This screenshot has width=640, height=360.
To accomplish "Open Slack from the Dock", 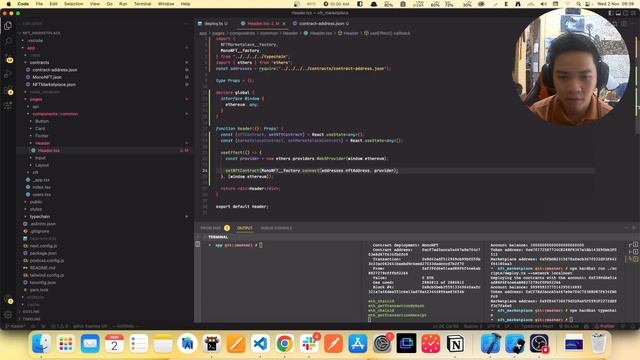I will [x=309, y=344].
